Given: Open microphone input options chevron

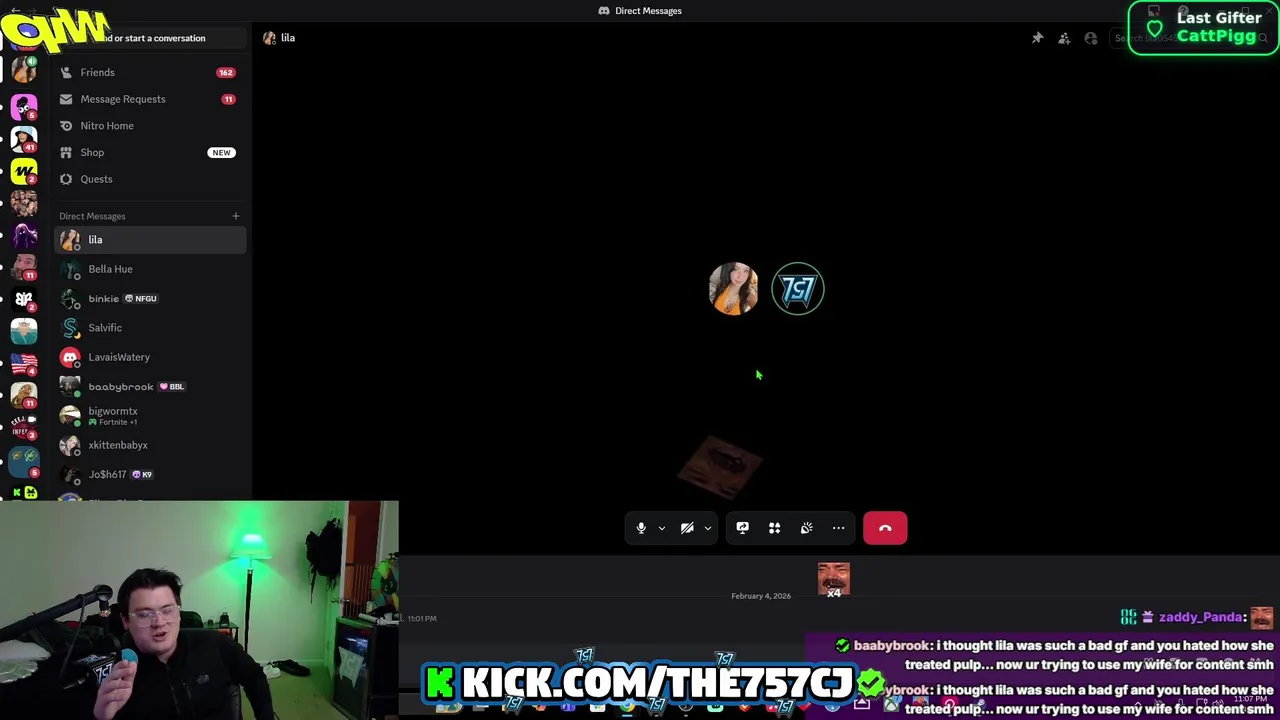Looking at the screenshot, I should coord(661,528).
